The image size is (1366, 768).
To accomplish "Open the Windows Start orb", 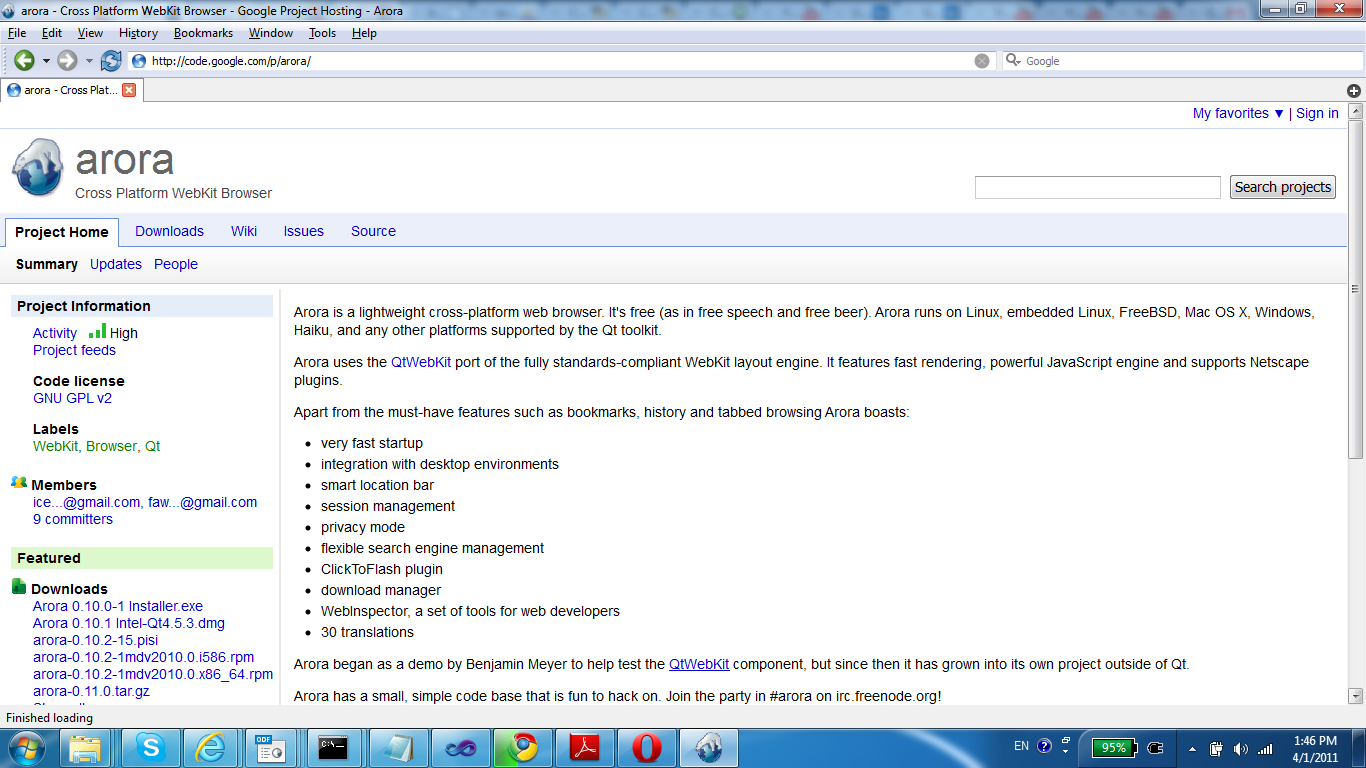I will coord(27,747).
